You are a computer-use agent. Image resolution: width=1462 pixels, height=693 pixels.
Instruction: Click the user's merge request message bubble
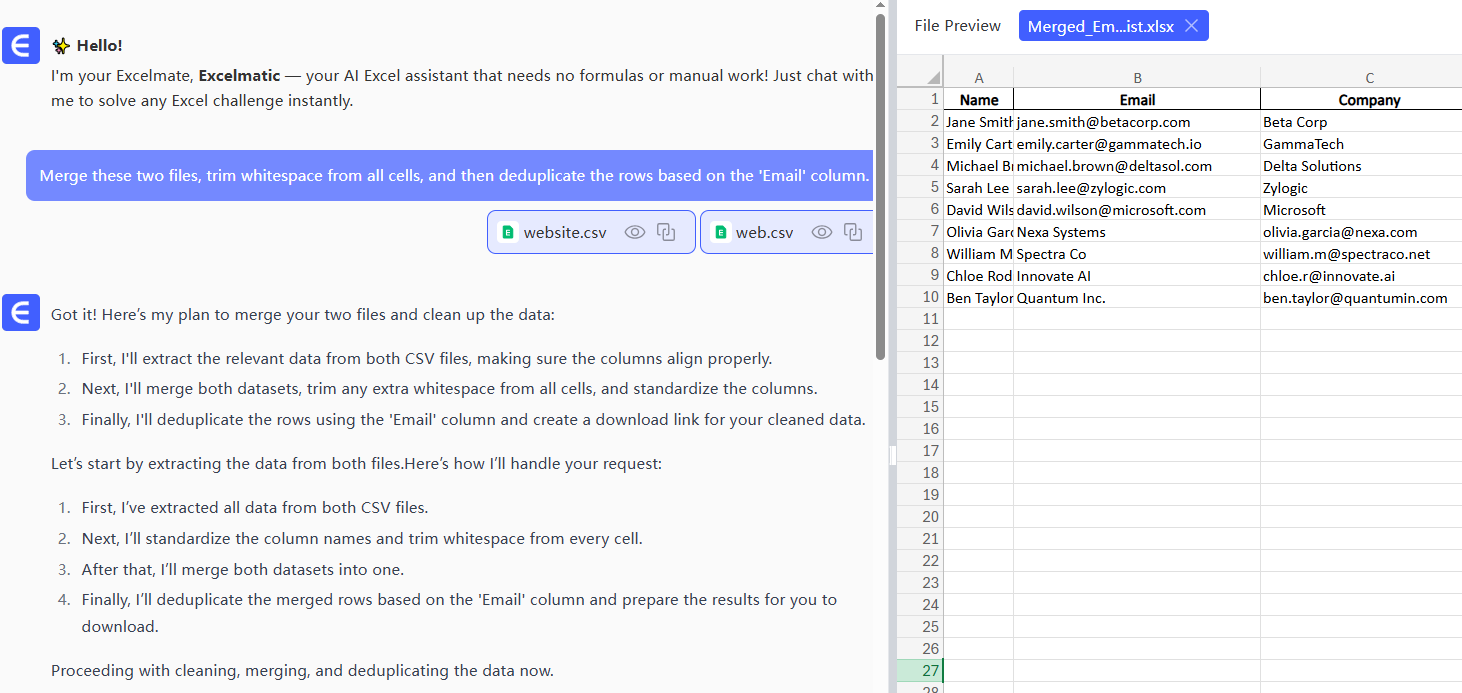(450, 176)
